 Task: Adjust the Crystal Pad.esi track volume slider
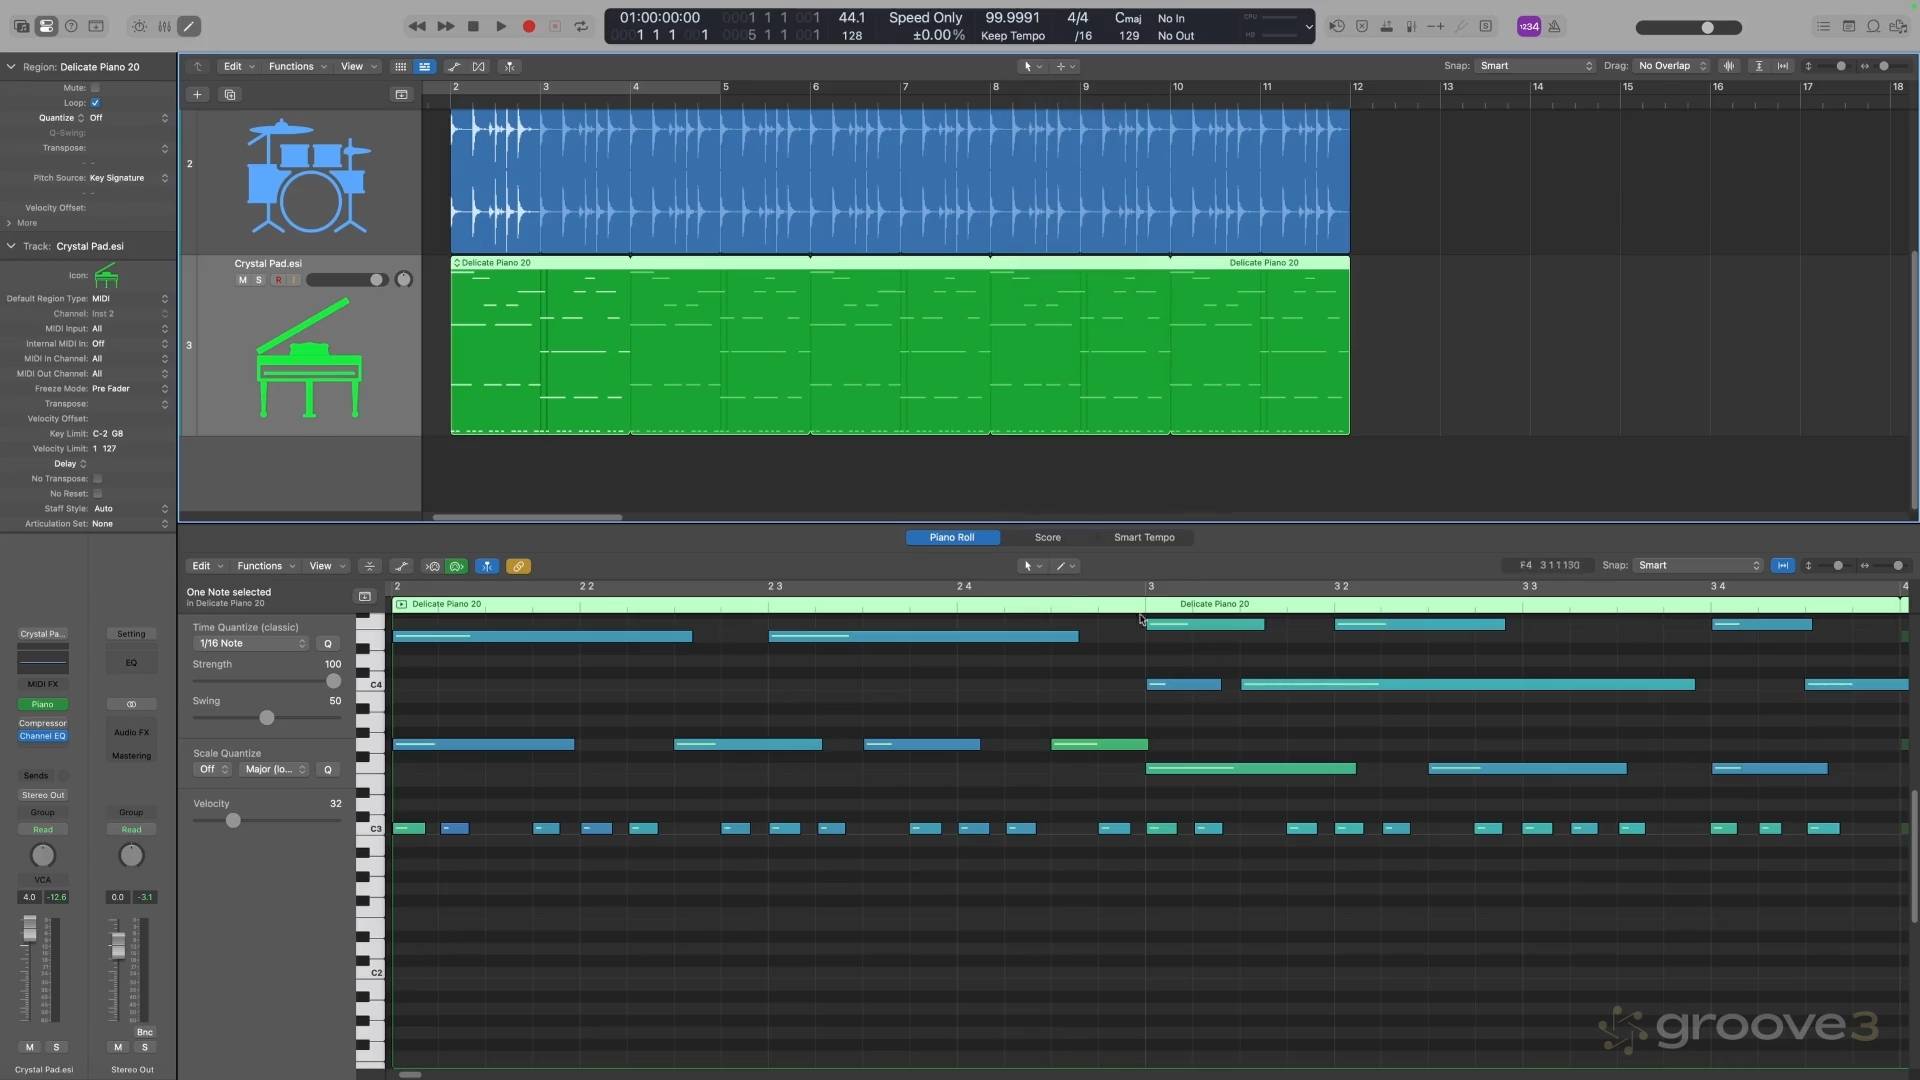click(x=346, y=280)
